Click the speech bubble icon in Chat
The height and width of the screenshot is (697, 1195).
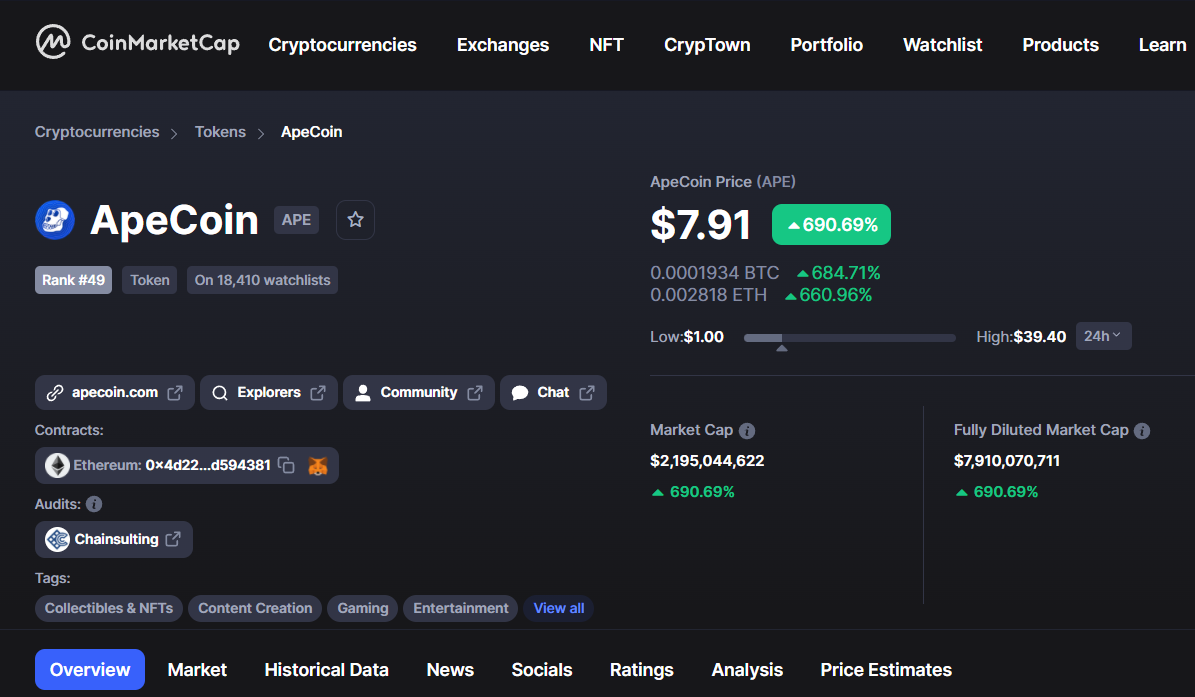520,393
